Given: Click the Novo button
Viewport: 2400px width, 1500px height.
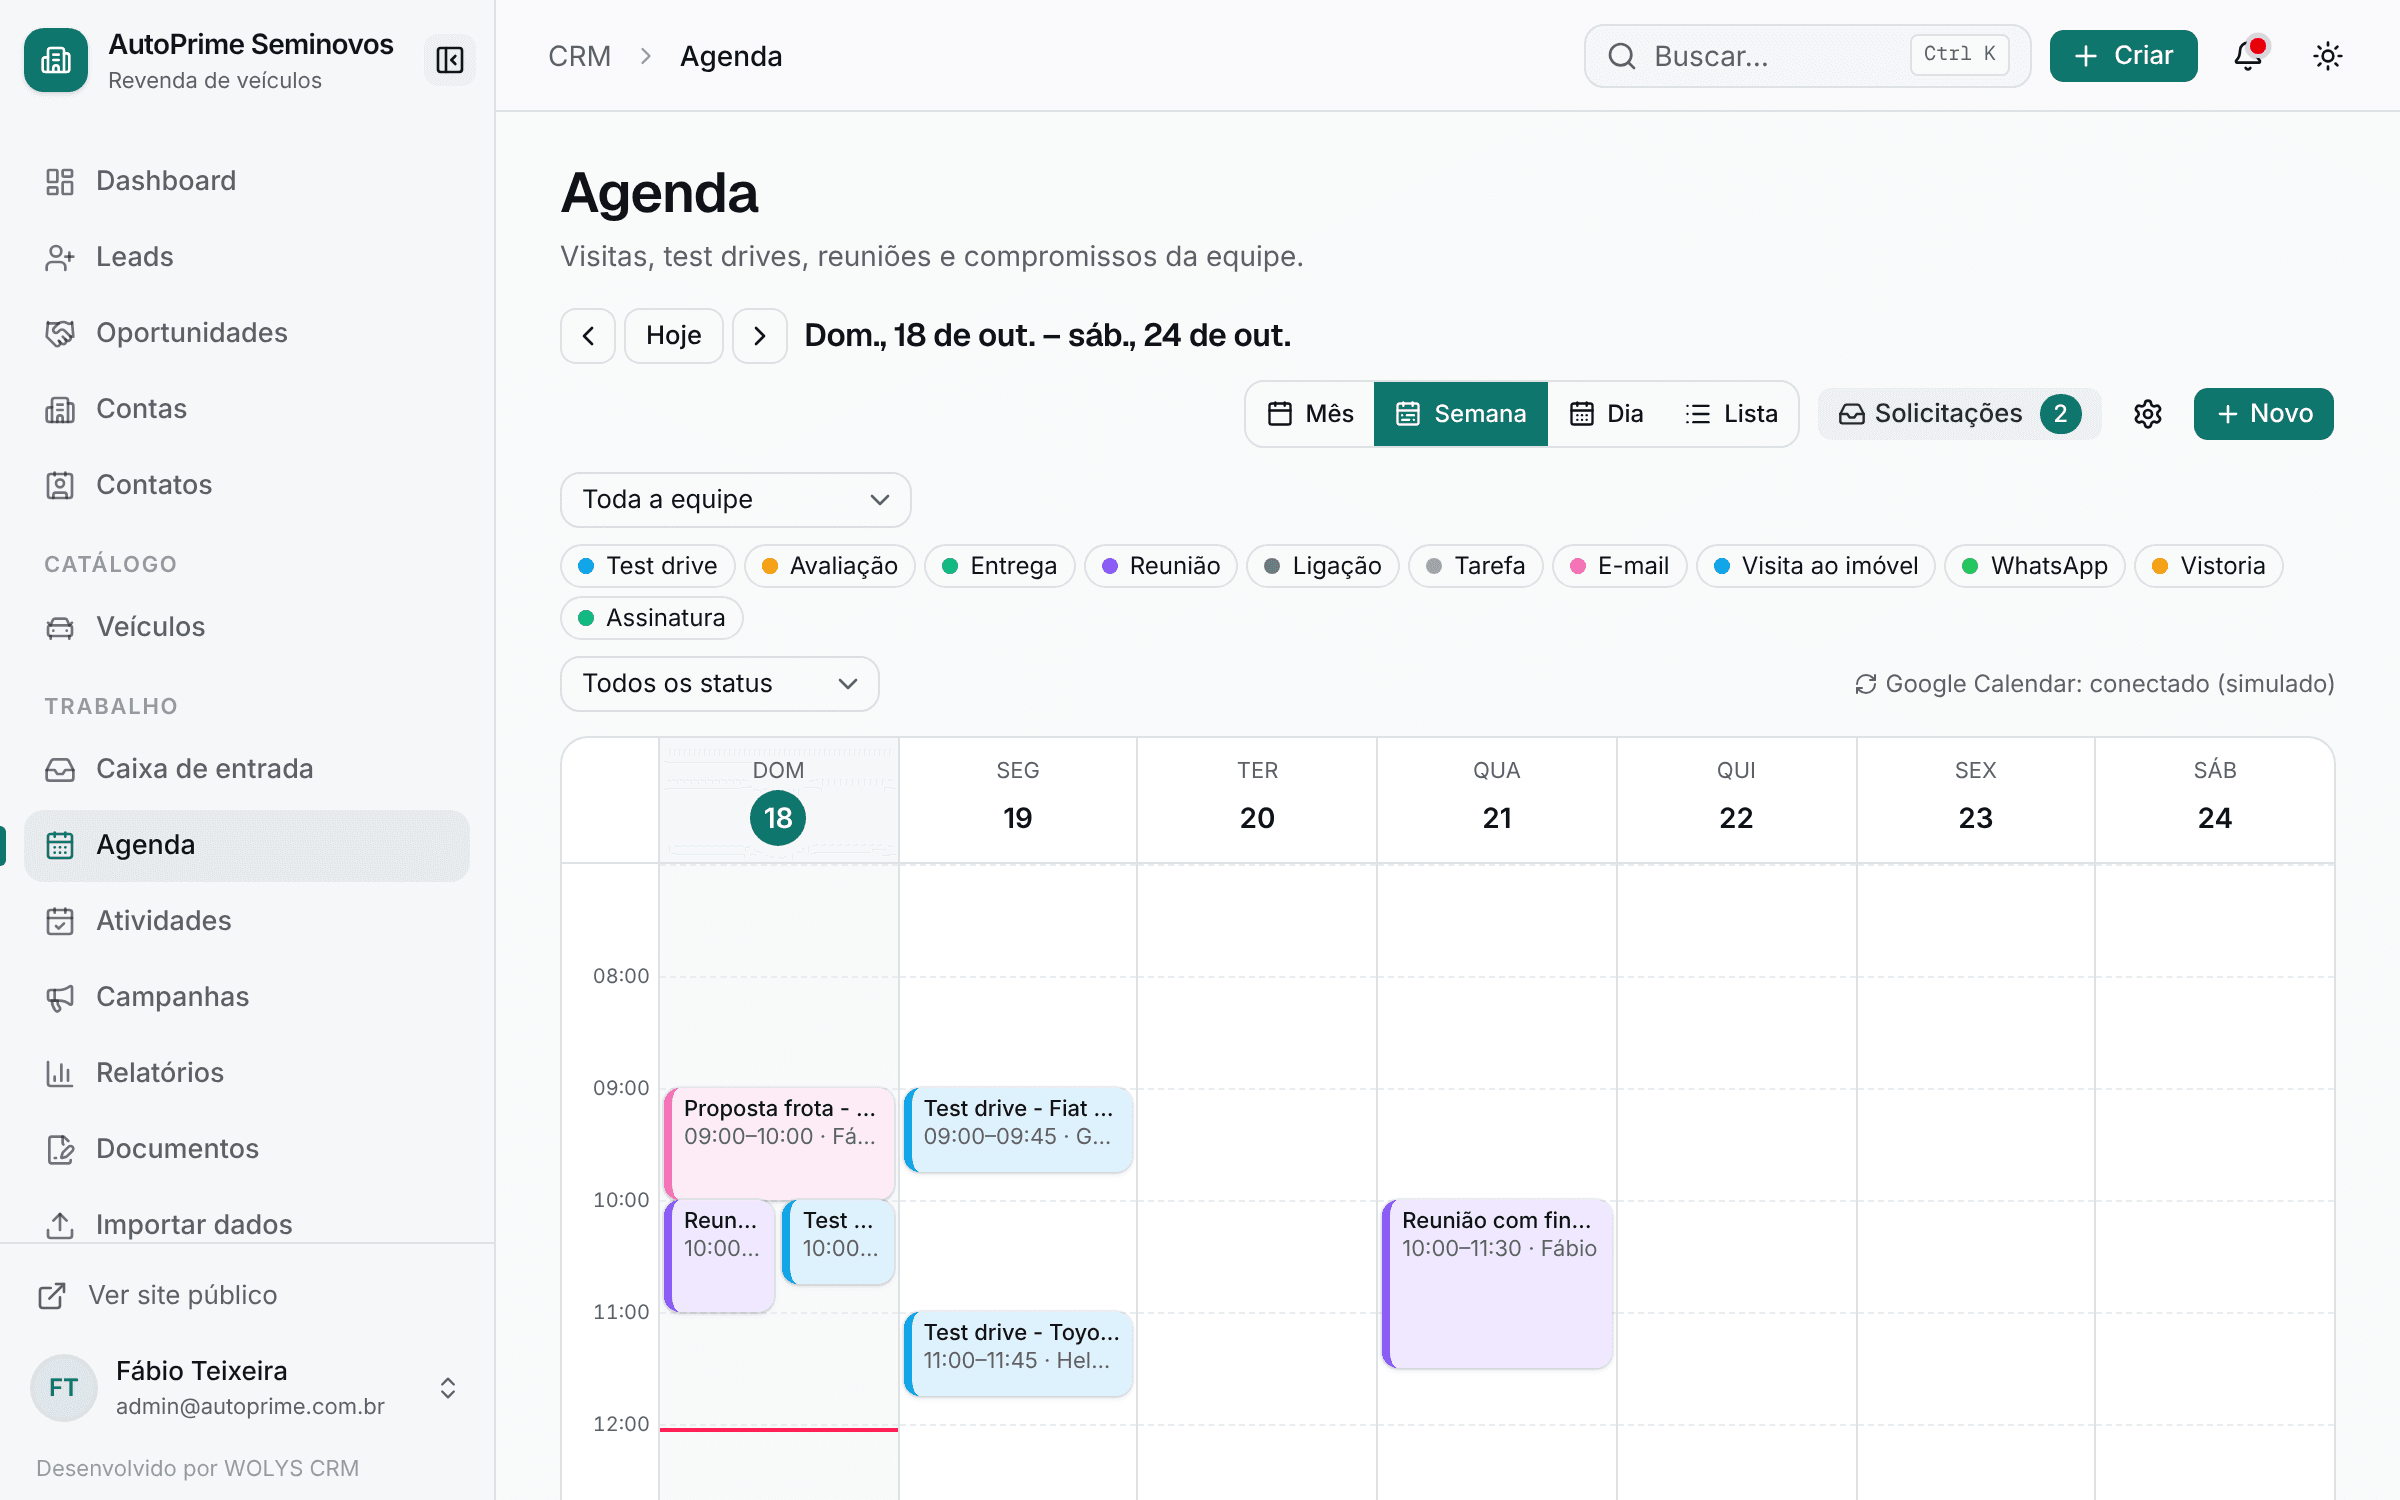Looking at the screenshot, I should click(2264, 414).
